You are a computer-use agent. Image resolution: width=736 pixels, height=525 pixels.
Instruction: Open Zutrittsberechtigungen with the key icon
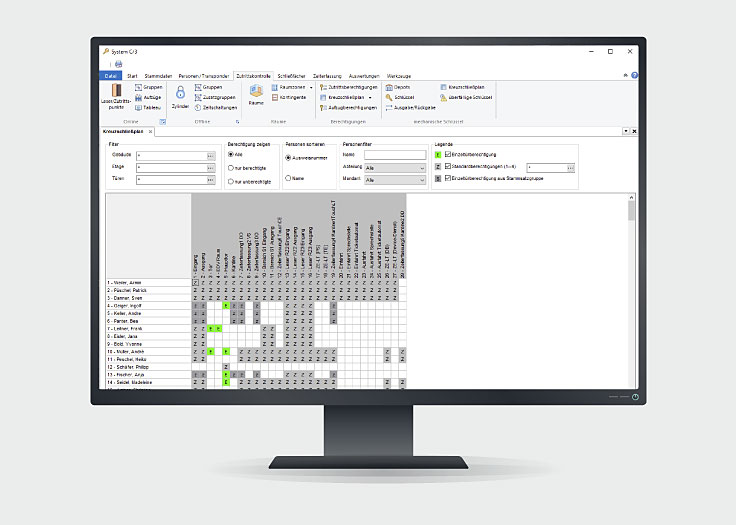pos(348,87)
